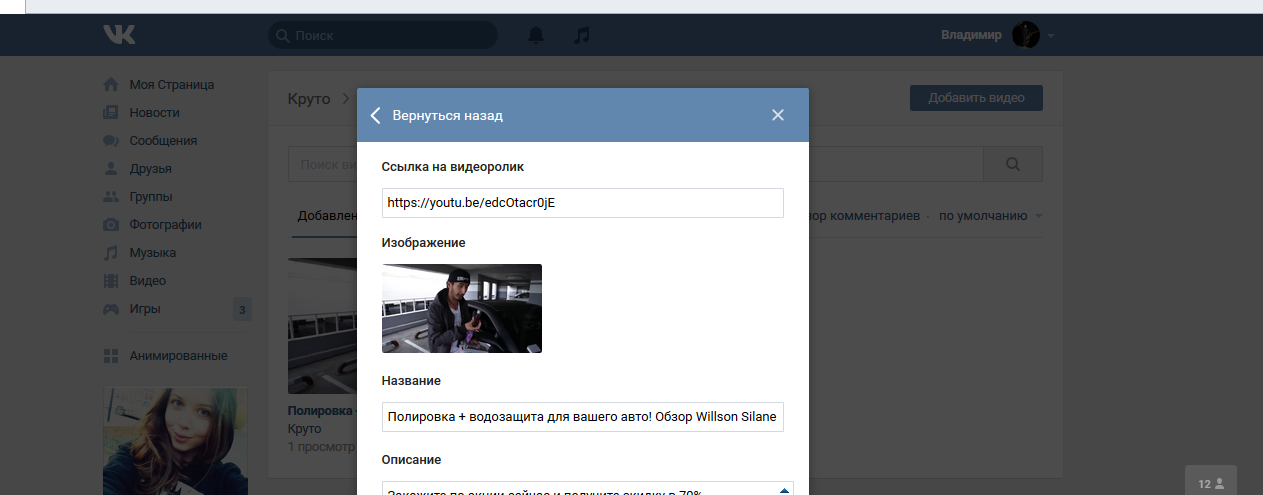Close the video dialog with X
This screenshot has width=1263, height=495.
click(778, 115)
